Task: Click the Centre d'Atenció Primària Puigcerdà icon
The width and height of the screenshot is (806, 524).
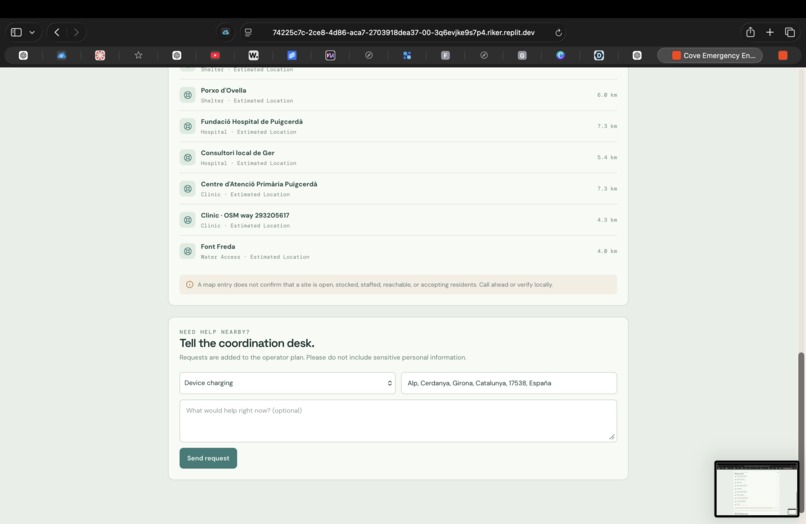Action: pos(188,189)
